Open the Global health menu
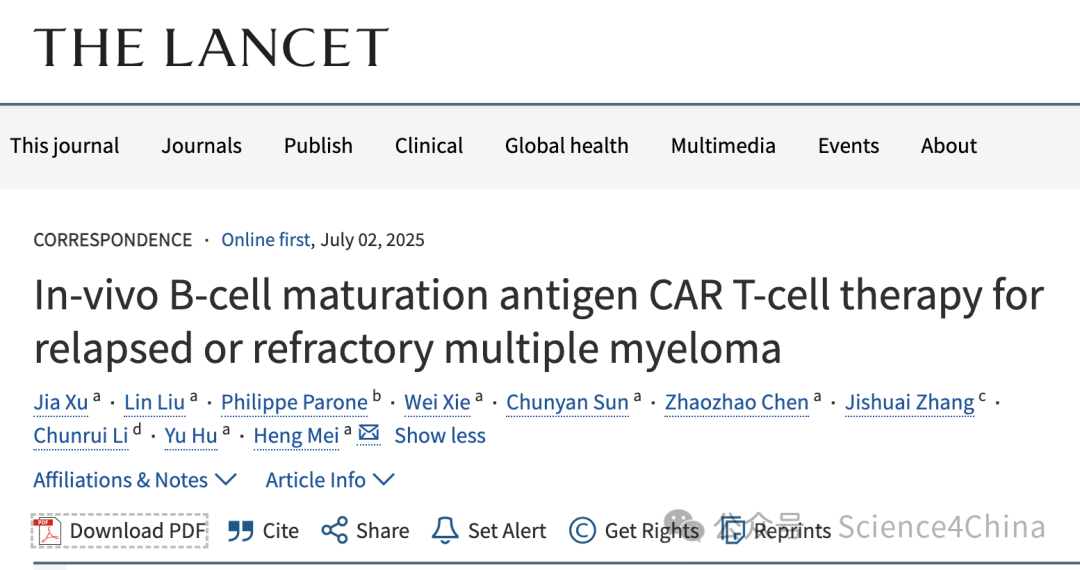 click(x=566, y=146)
